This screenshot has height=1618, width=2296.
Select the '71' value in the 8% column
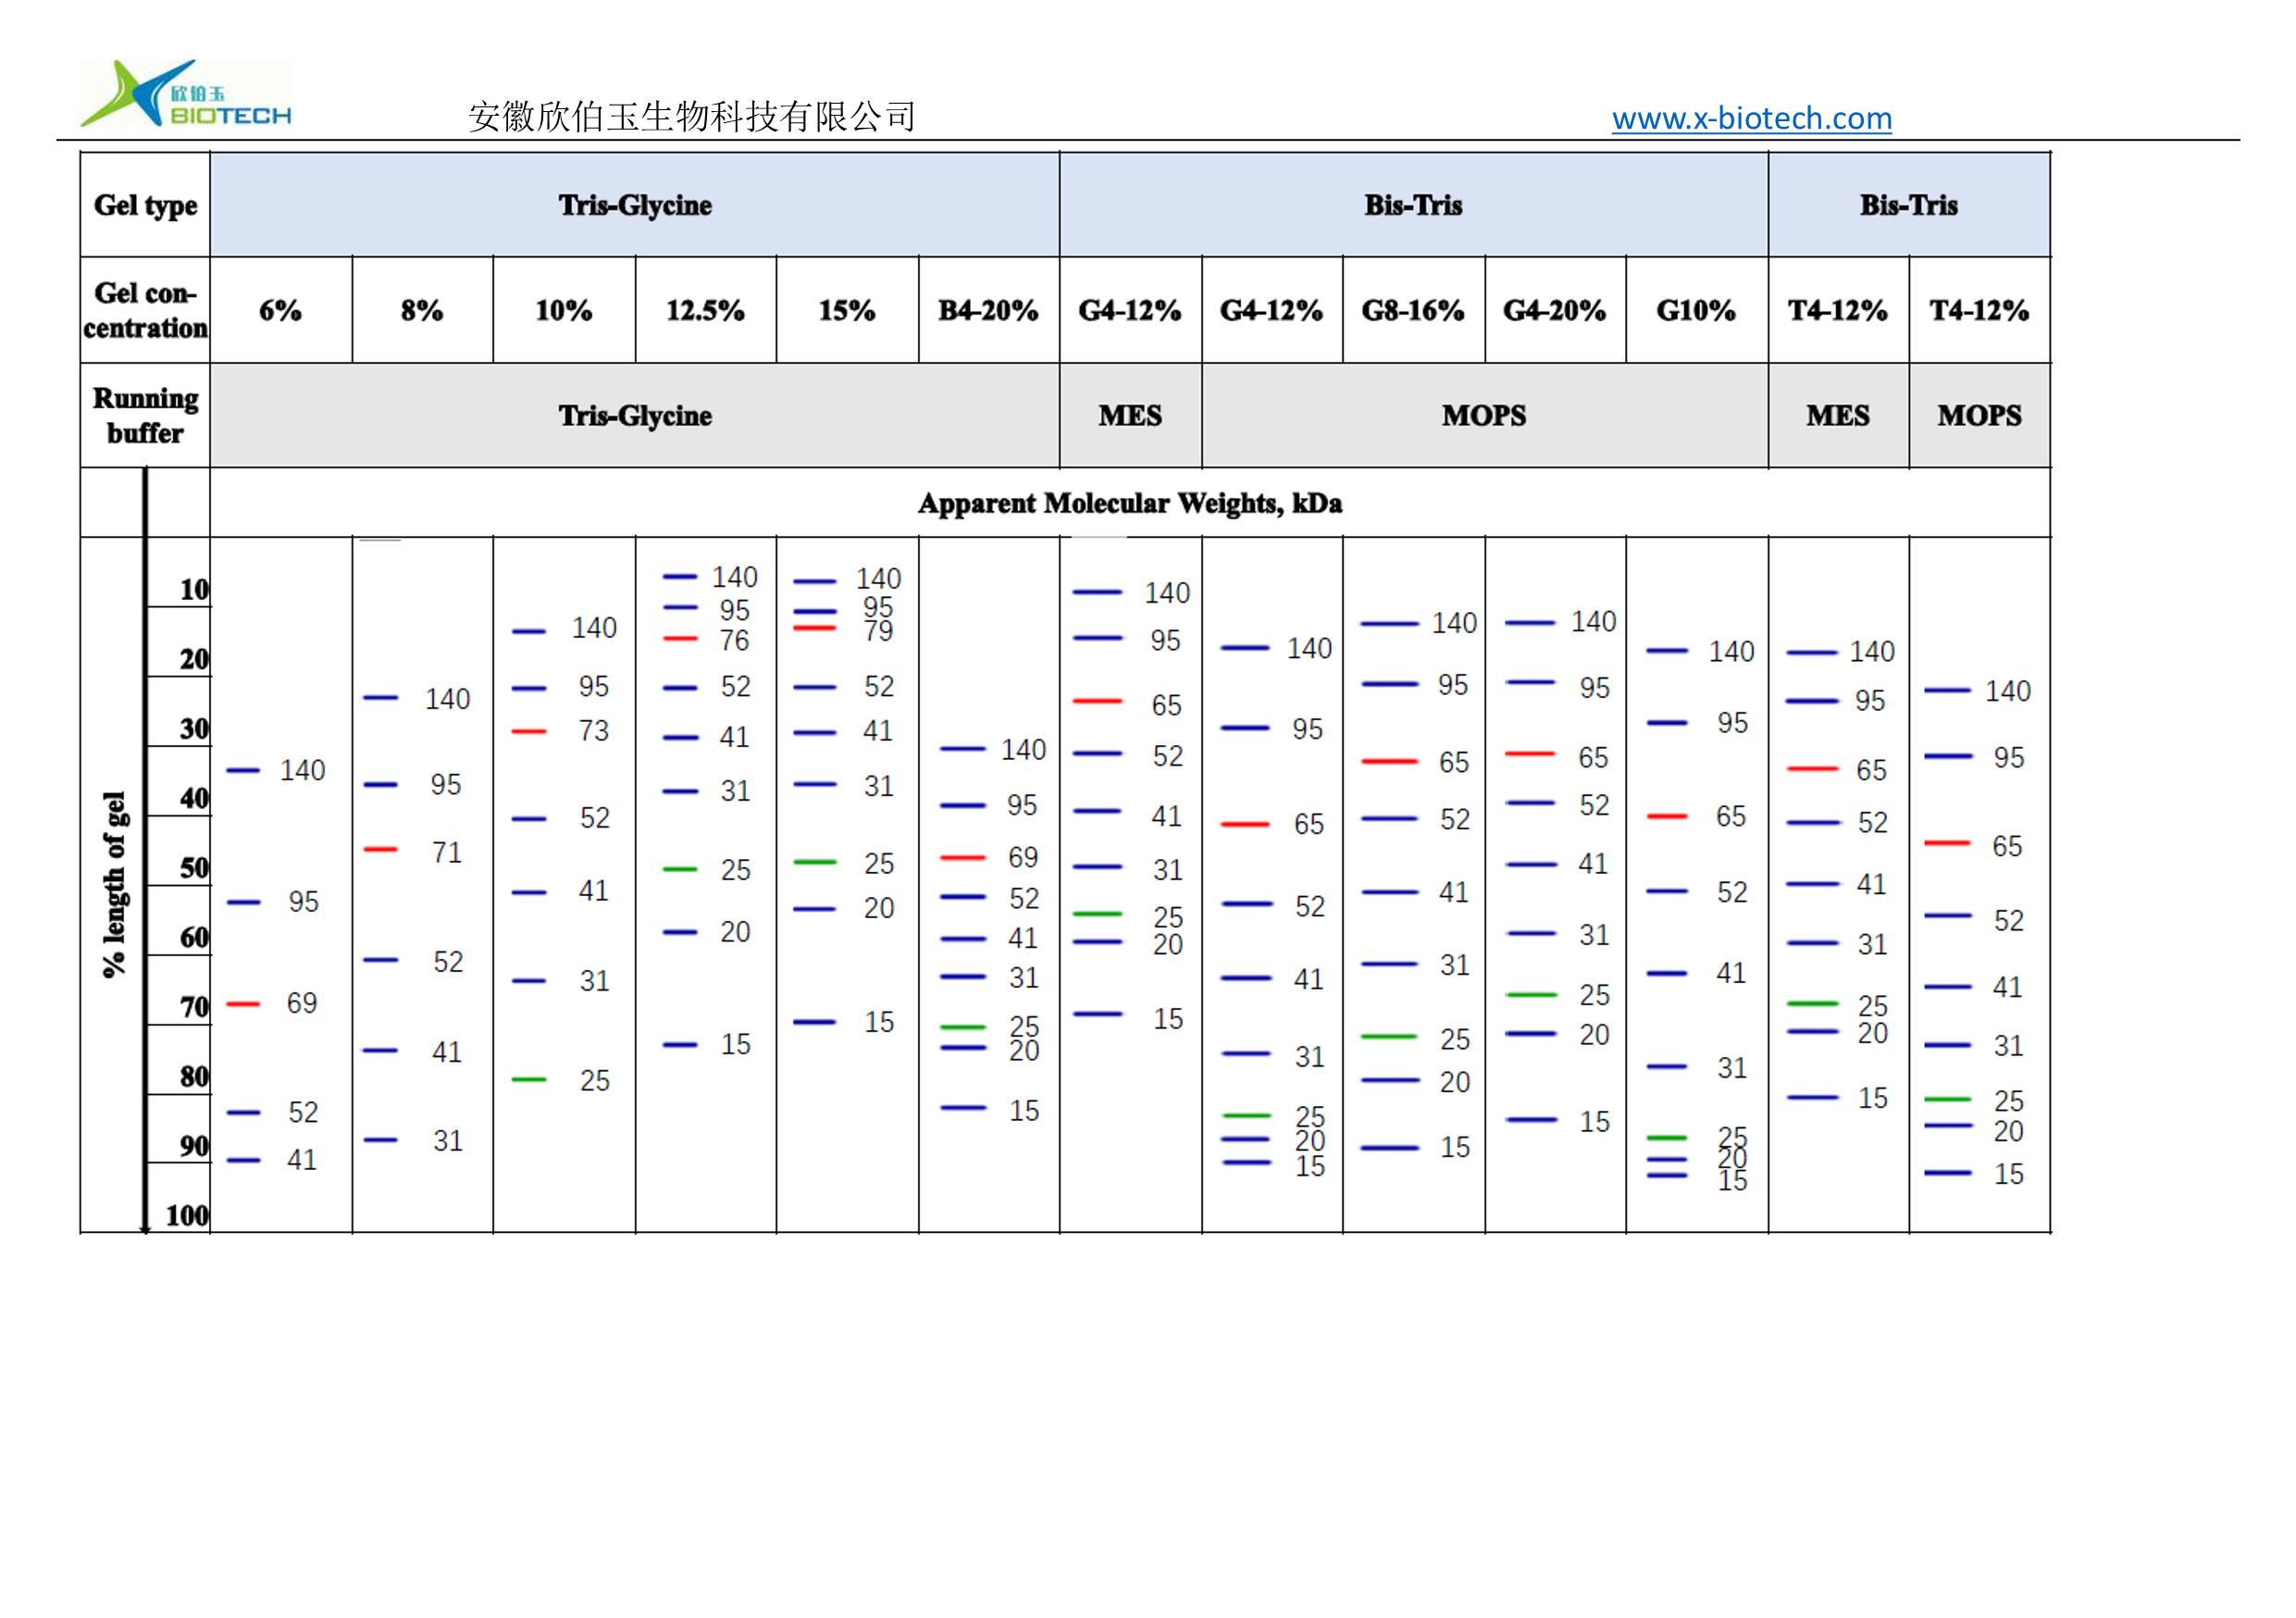click(x=446, y=852)
